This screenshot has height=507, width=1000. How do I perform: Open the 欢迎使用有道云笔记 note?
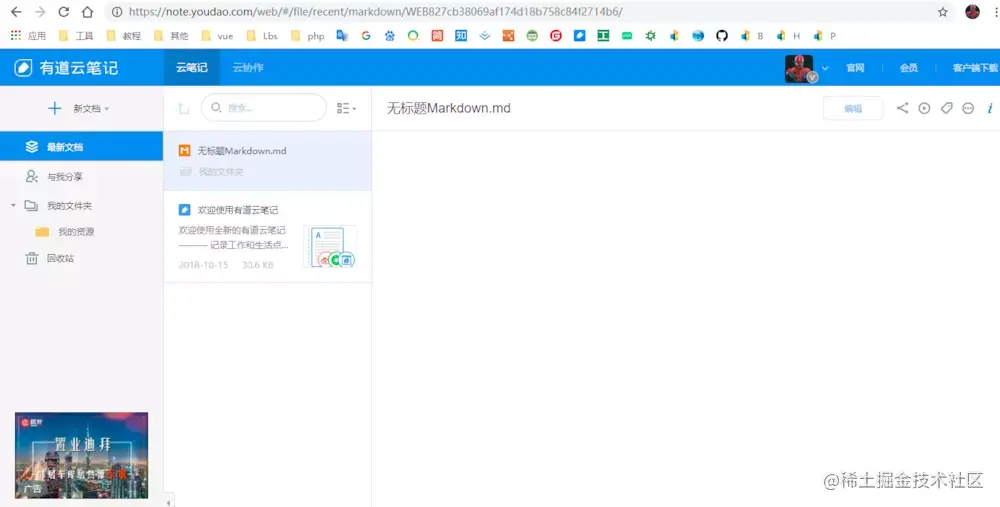(267, 236)
